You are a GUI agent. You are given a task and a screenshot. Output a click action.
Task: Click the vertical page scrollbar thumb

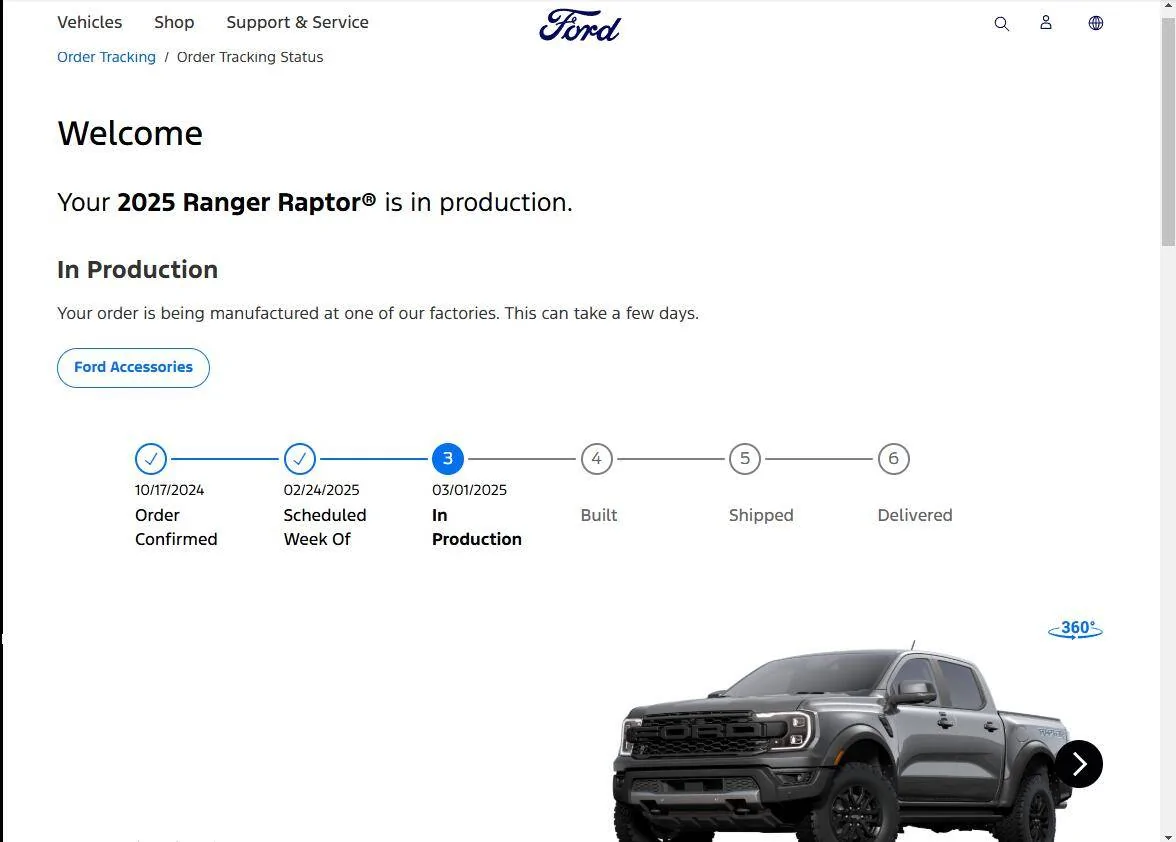1168,131
